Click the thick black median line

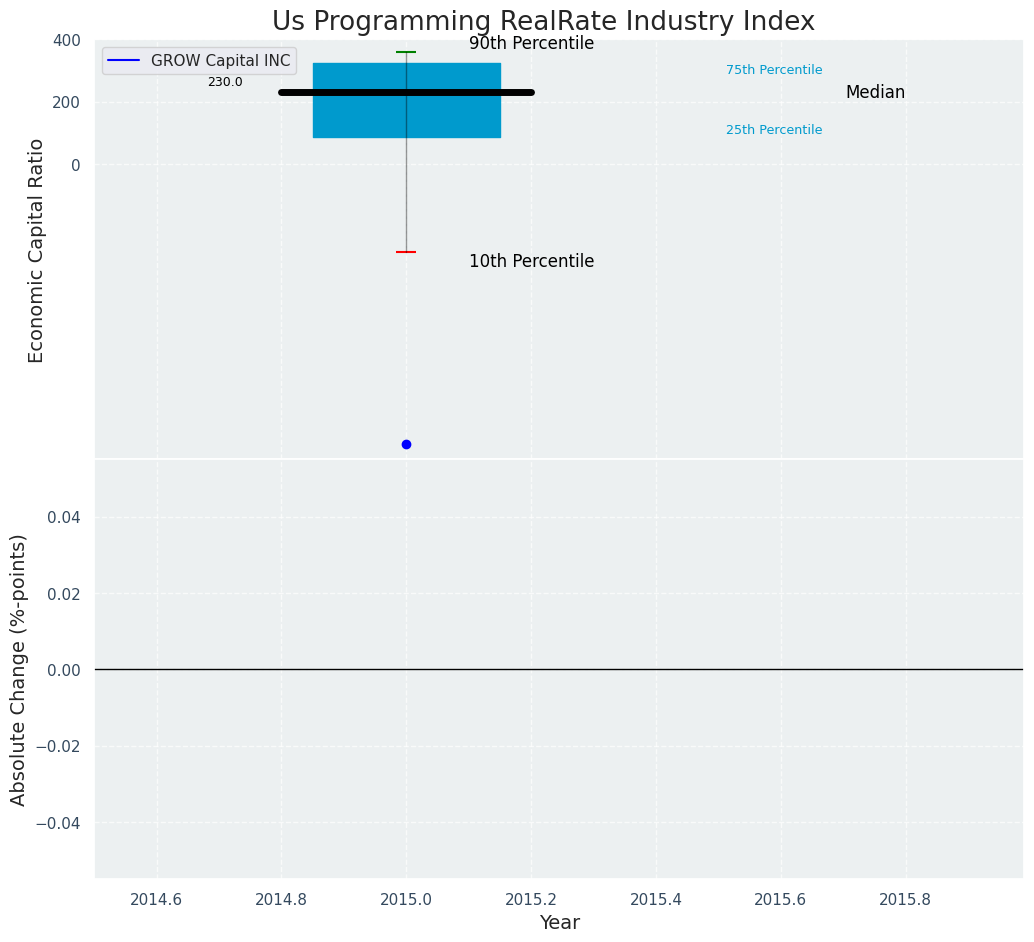point(406,92)
